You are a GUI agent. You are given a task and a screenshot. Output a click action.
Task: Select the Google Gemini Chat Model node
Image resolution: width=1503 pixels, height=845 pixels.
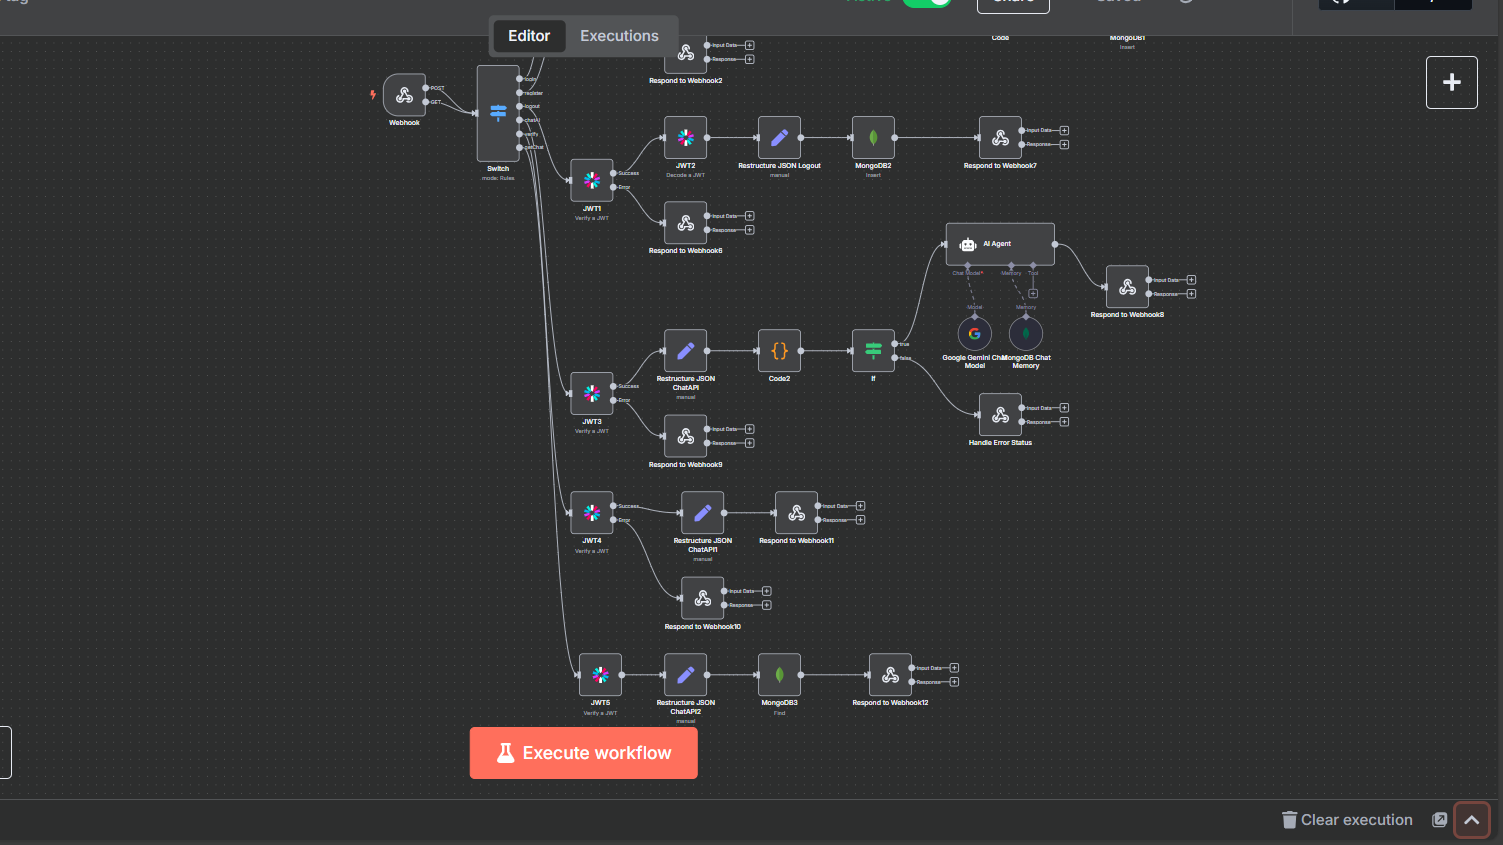(x=975, y=334)
